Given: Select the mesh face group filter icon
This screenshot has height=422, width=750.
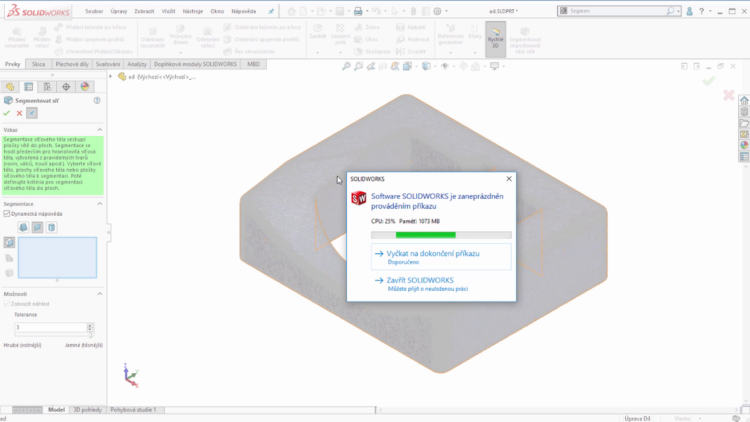Looking at the screenshot, I should [37, 227].
